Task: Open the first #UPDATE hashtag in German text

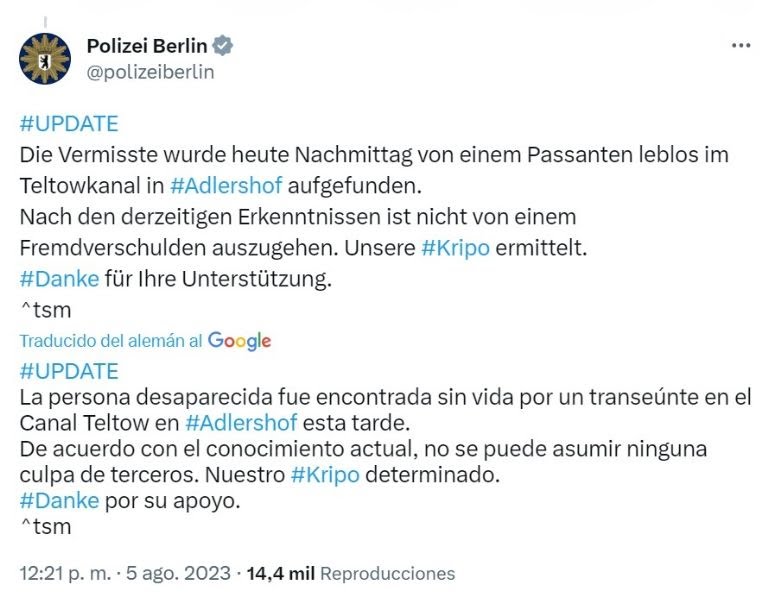Action: pyautogui.click(x=69, y=124)
